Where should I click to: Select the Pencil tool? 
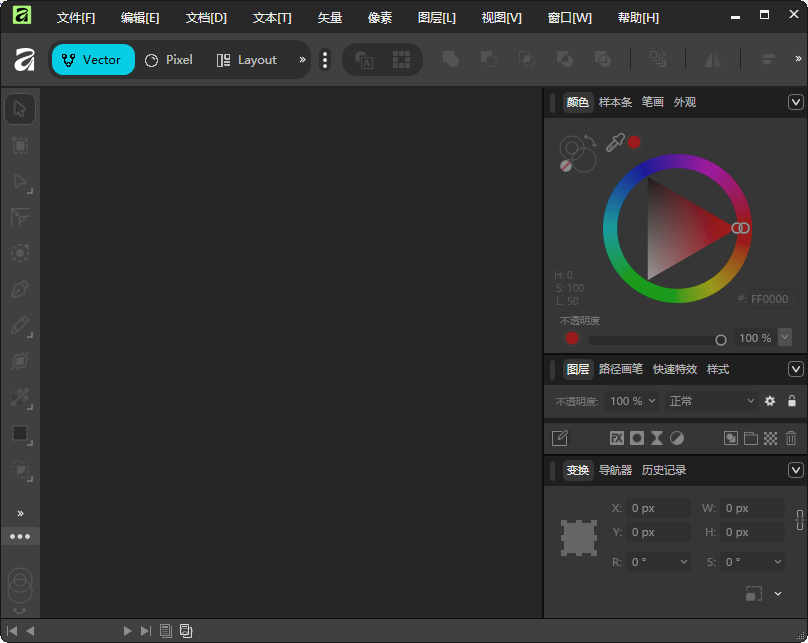[20, 326]
